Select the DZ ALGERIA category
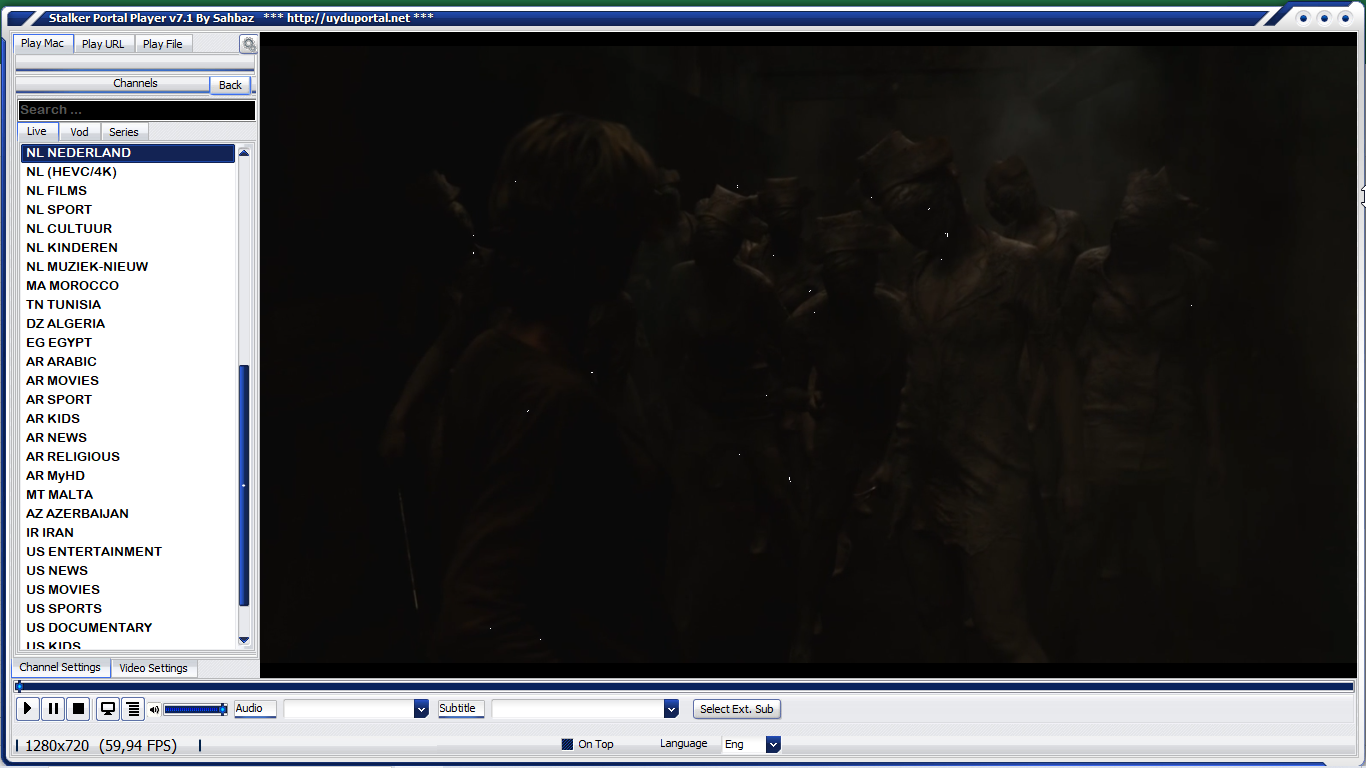The height and width of the screenshot is (768, 1366). click(128, 324)
